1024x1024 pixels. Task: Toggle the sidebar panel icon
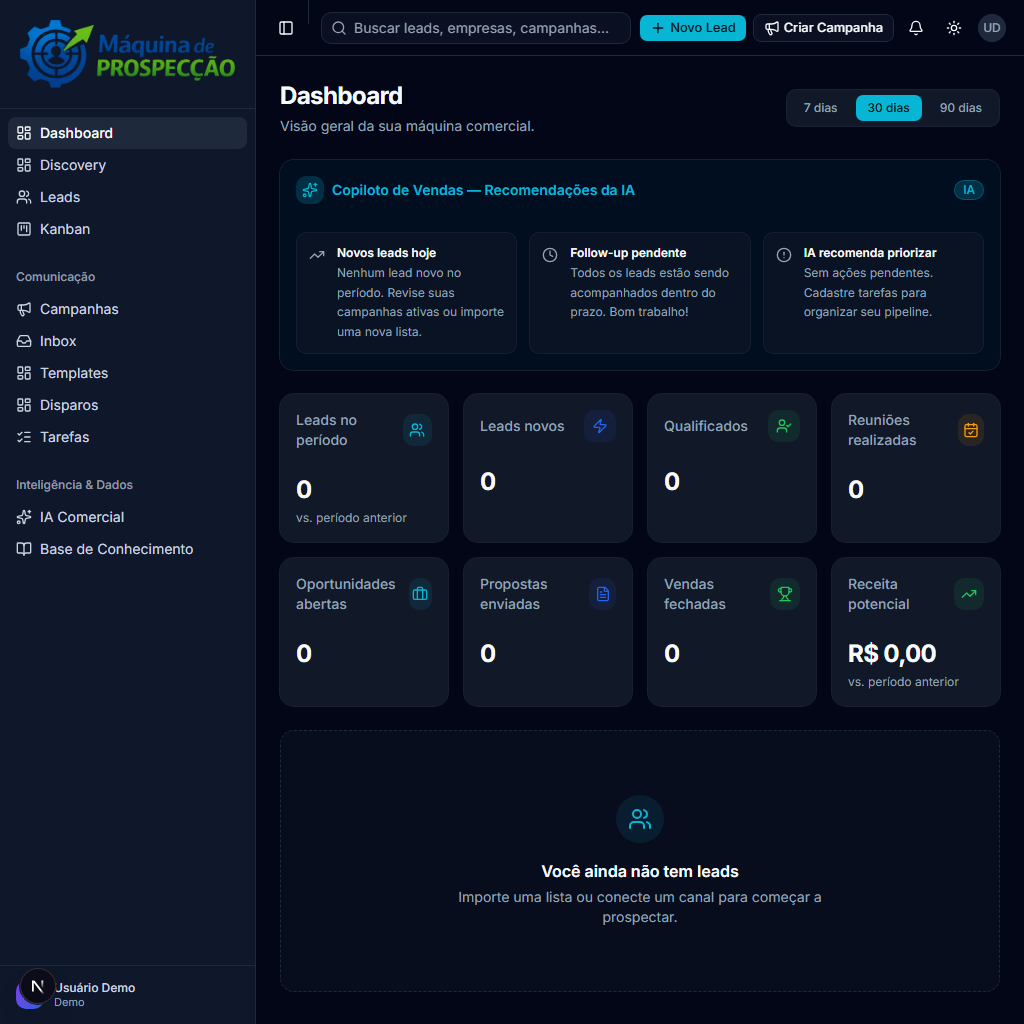(x=286, y=28)
